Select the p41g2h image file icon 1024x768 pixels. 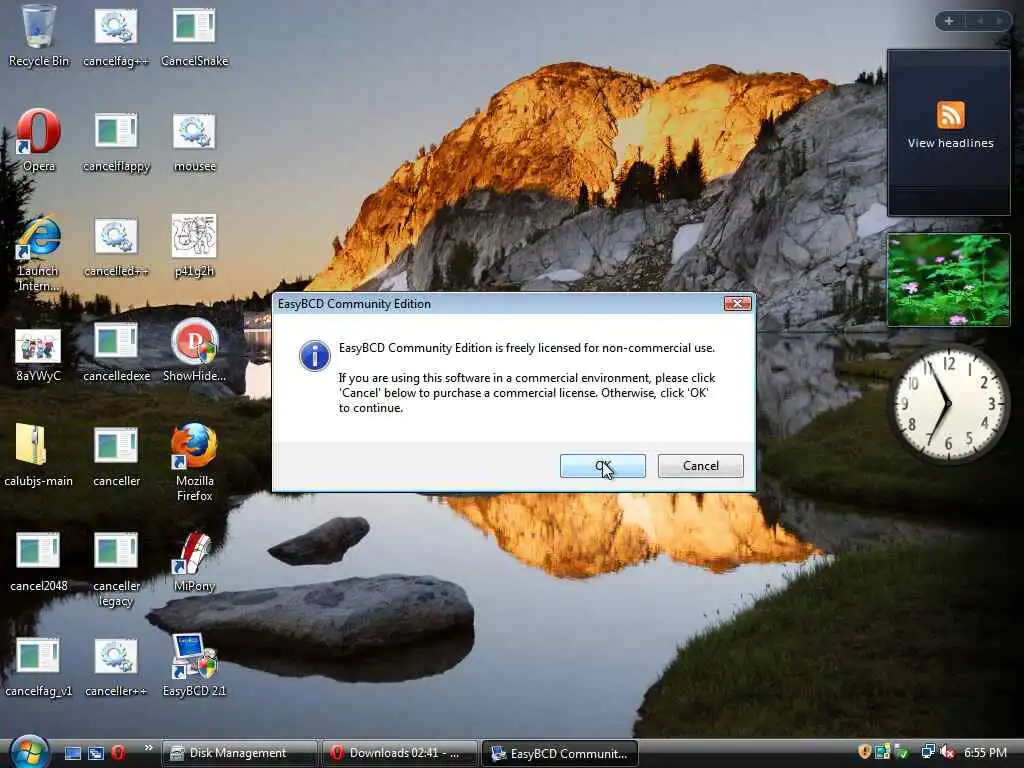point(195,246)
